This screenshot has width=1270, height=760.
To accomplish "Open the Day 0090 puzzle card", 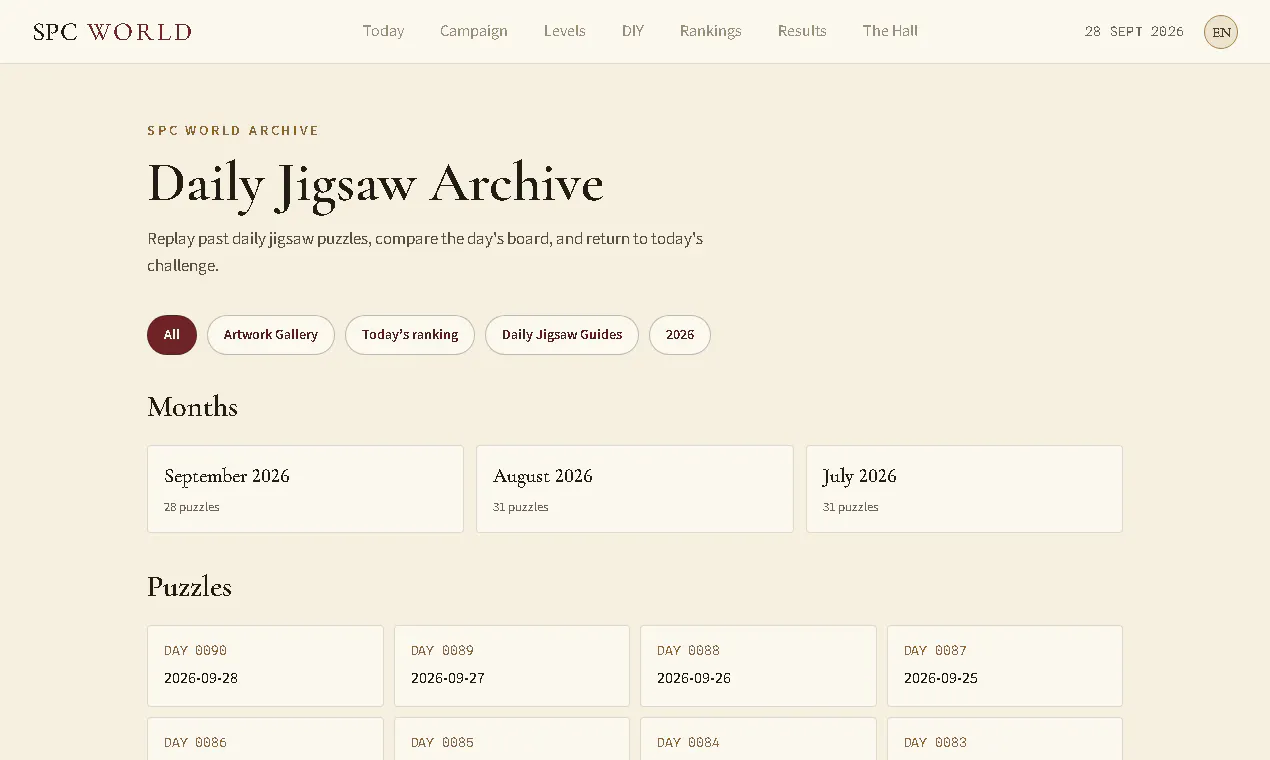I will tap(265, 666).
